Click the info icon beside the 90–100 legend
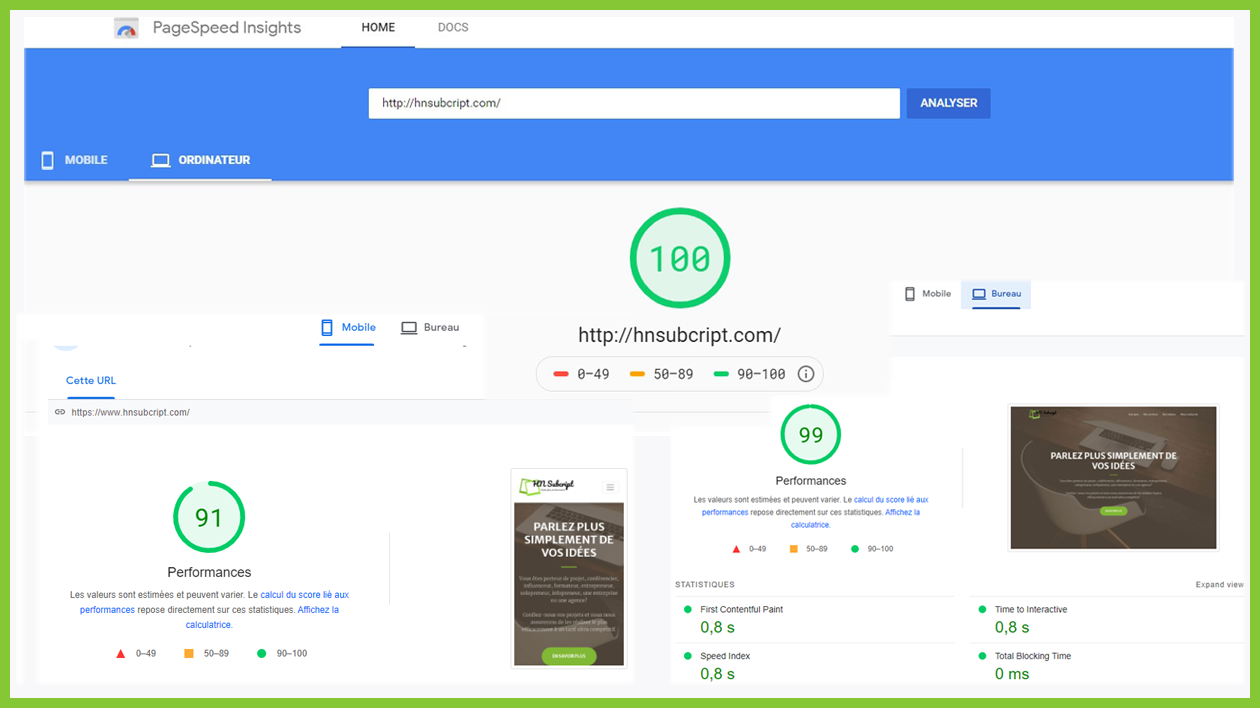The image size is (1260, 708). click(x=806, y=374)
